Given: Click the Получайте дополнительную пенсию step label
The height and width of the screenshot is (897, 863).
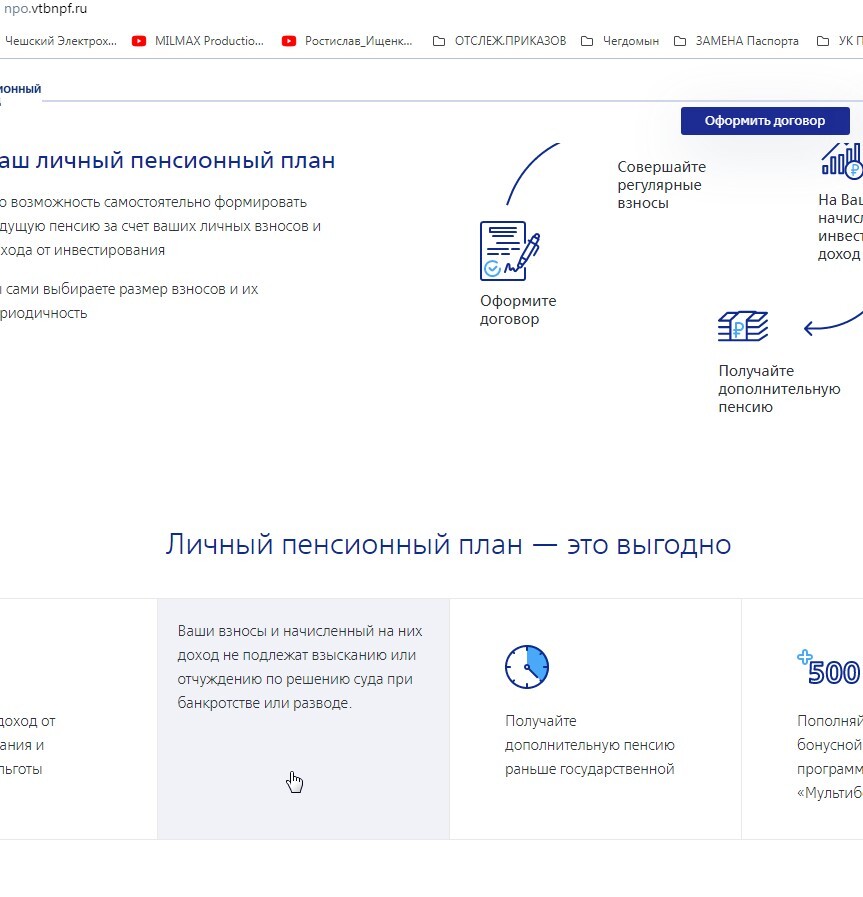Looking at the screenshot, I should point(779,389).
